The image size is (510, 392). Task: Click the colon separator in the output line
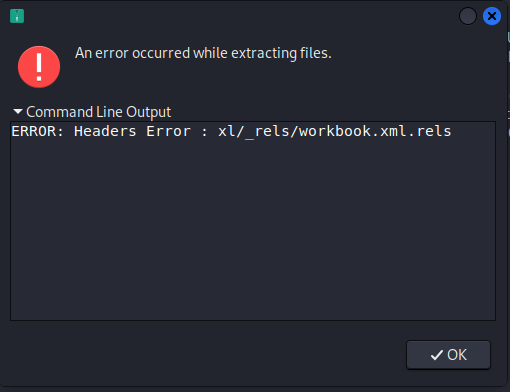point(205,132)
